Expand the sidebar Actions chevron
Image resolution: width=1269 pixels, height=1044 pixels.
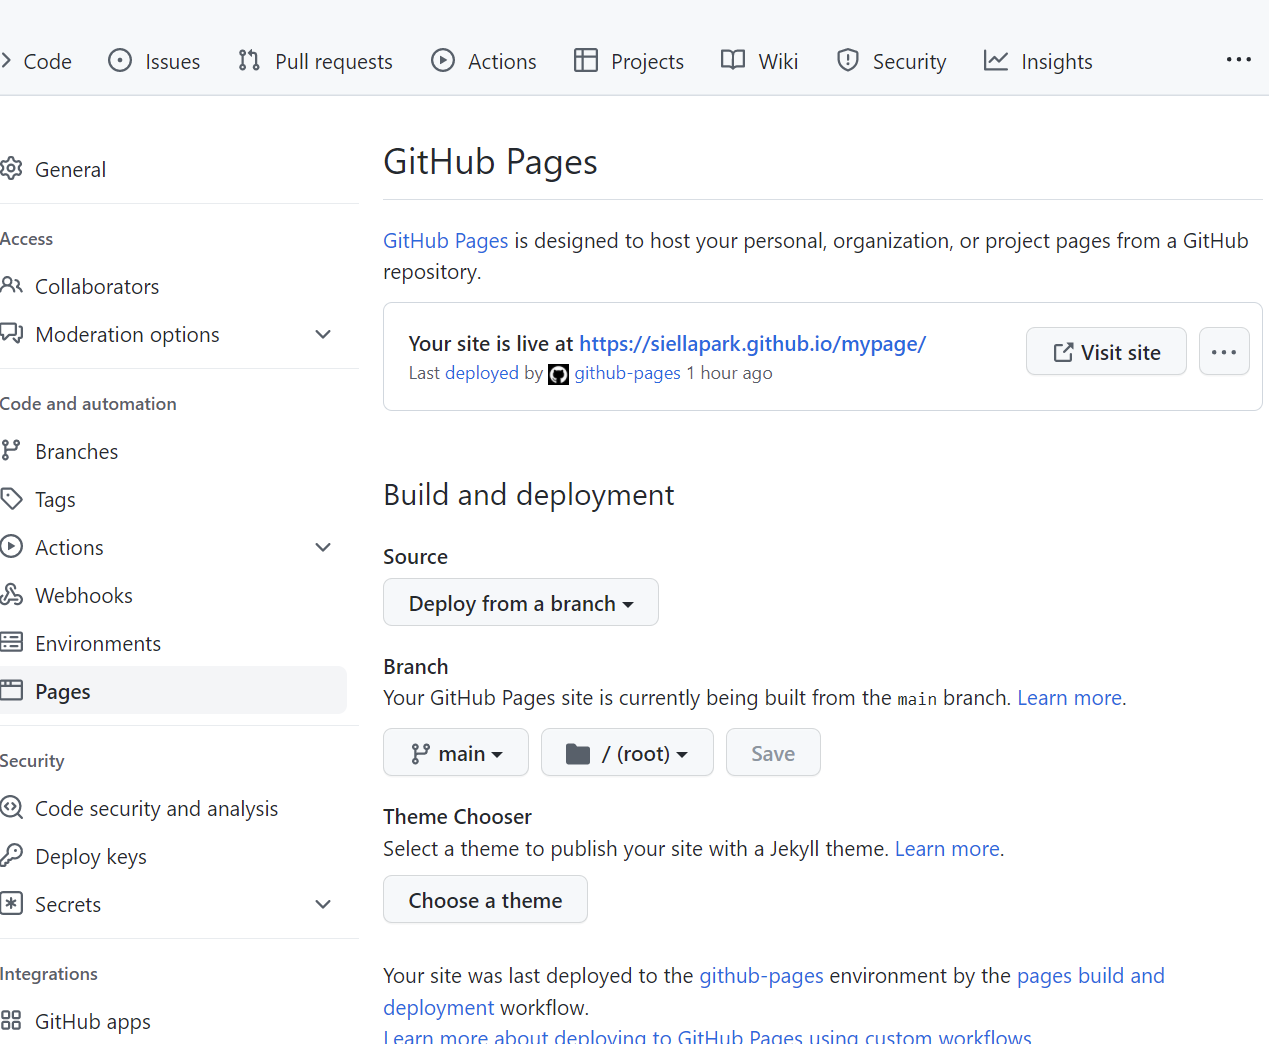point(323,547)
